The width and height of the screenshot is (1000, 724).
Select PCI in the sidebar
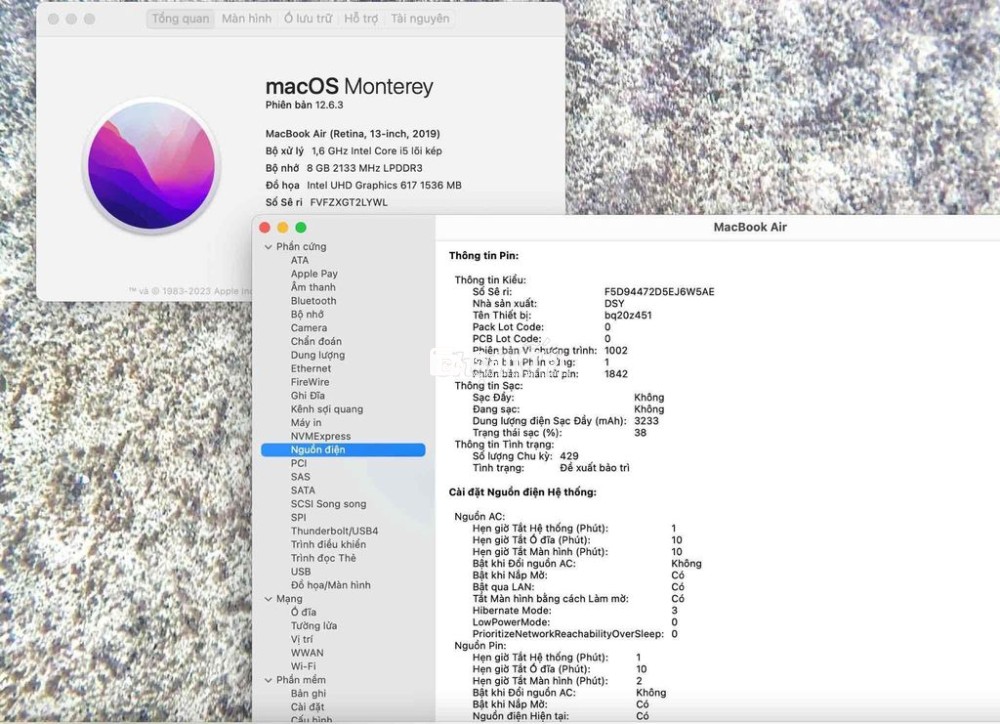pyautogui.click(x=299, y=463)
